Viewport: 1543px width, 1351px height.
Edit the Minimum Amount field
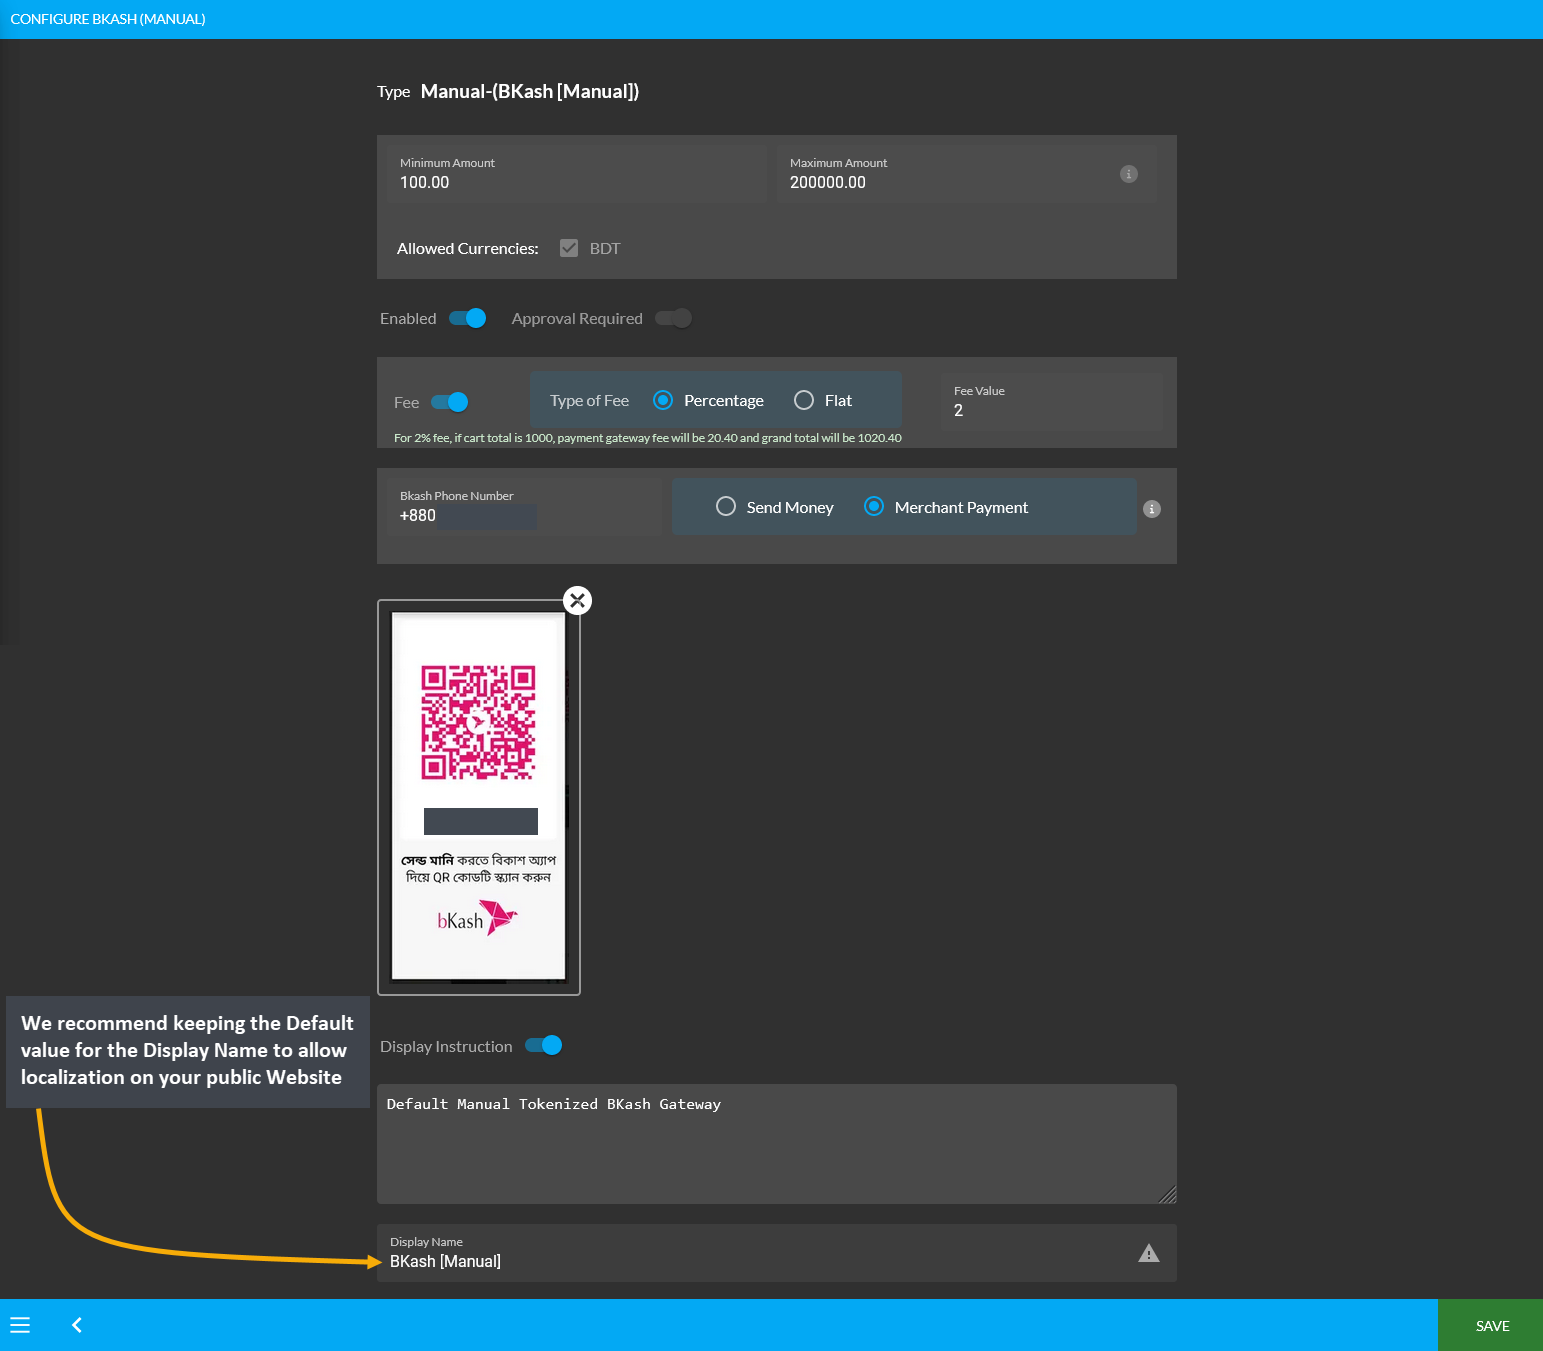(577, 174)
